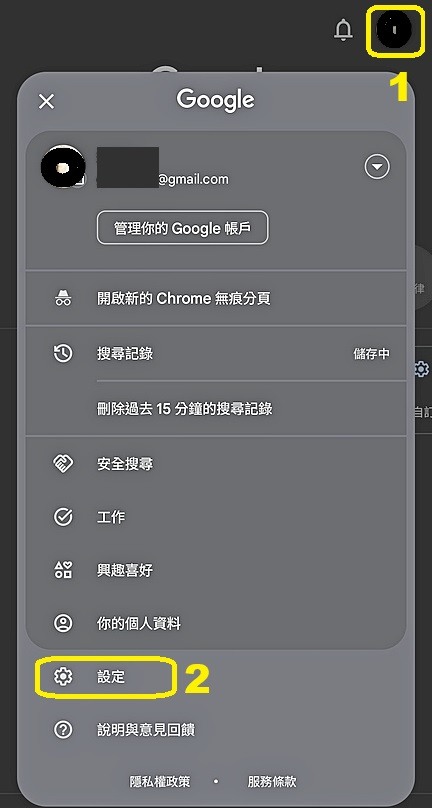Viewport: 432px width, 808px height.
Task: Click the 興趣喜好 shapes icon
Action: click(63, 570)
